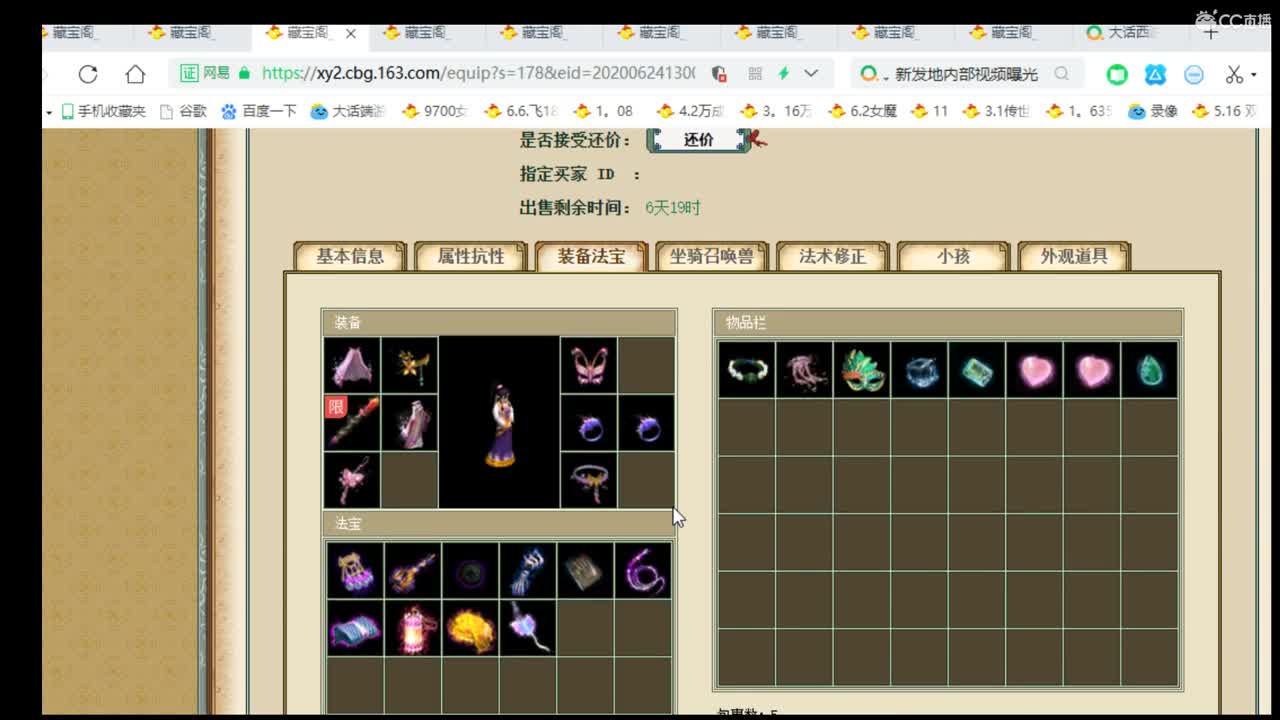Screen dimensions: 1280x720
Task: Select the purple whisk treasure icon
Action: click(528, 629)
